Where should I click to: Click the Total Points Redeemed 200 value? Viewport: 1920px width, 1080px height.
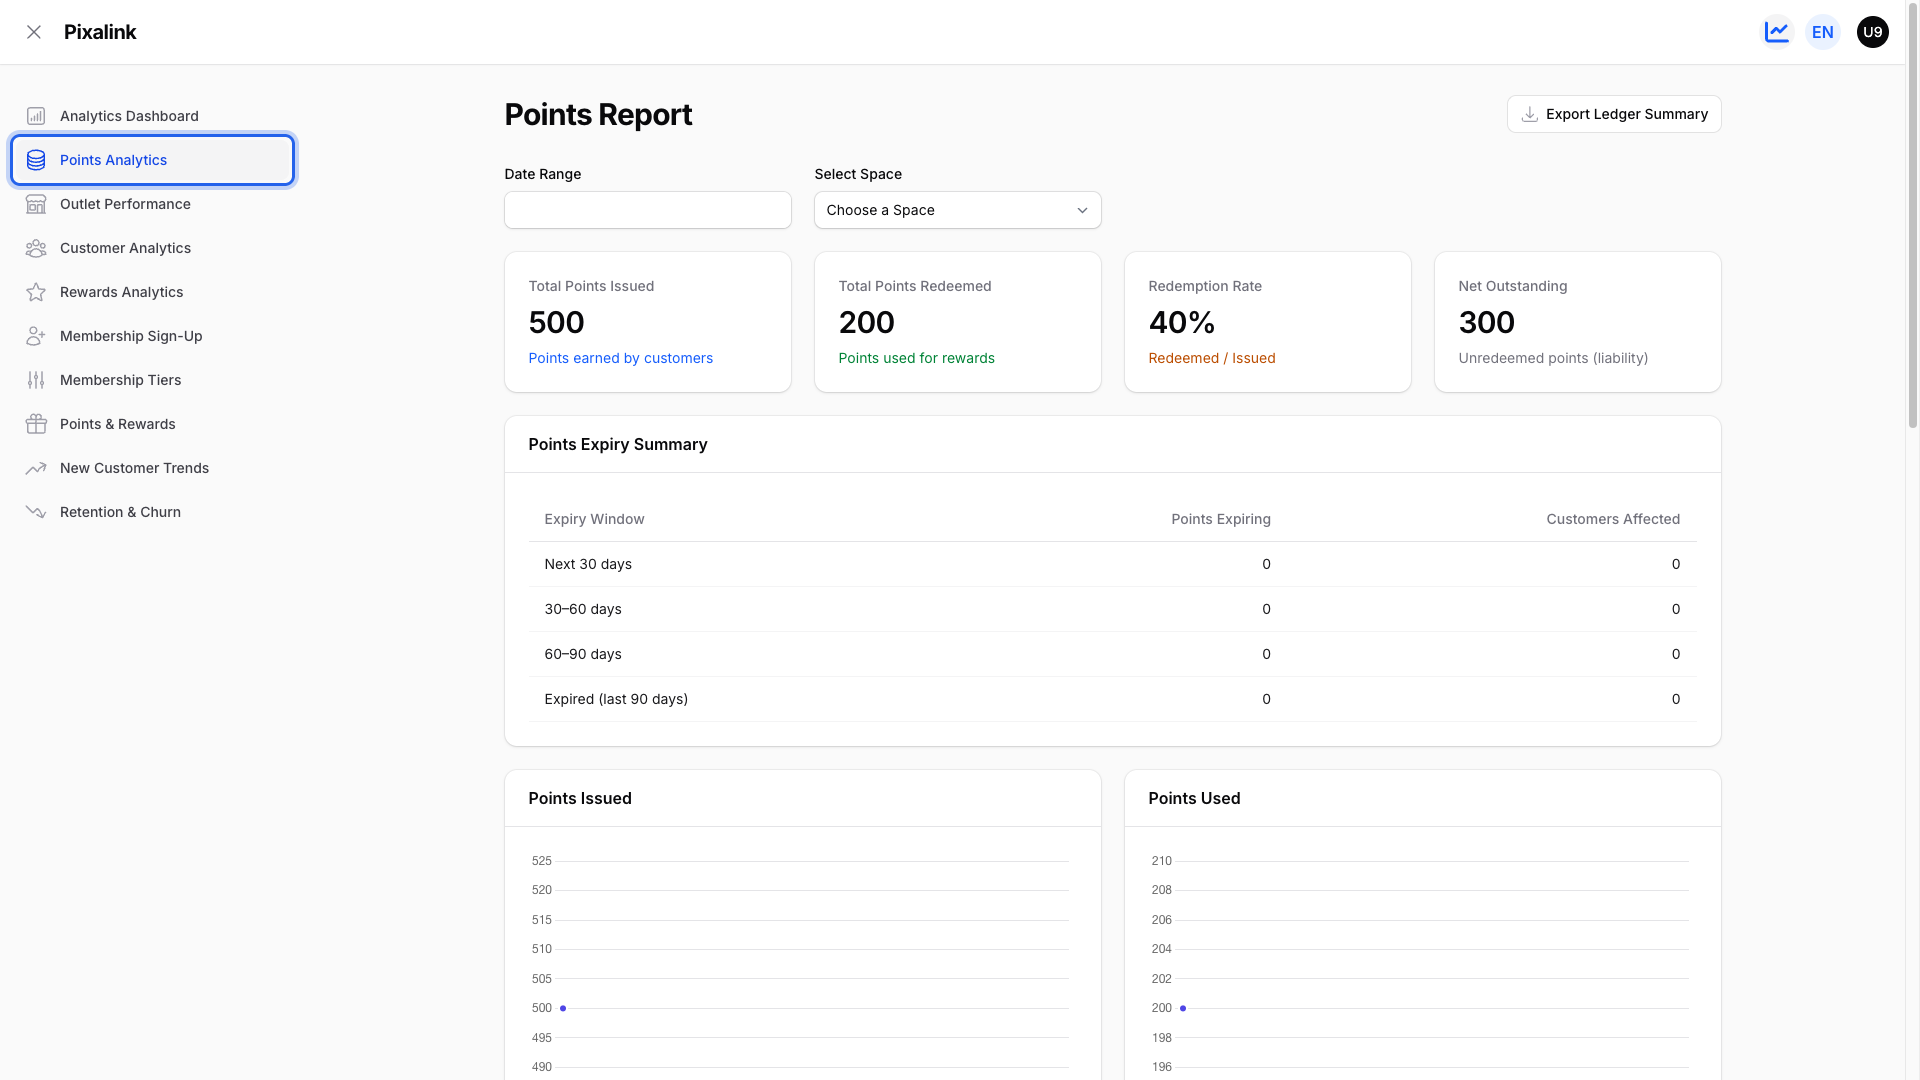(867, 323)
